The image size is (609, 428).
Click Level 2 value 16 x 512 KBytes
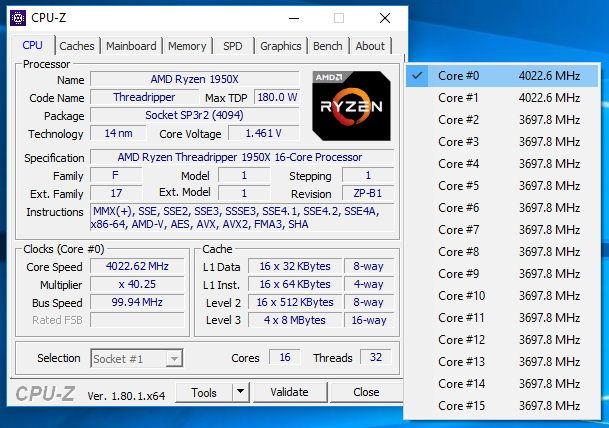(x=295, y=302)
